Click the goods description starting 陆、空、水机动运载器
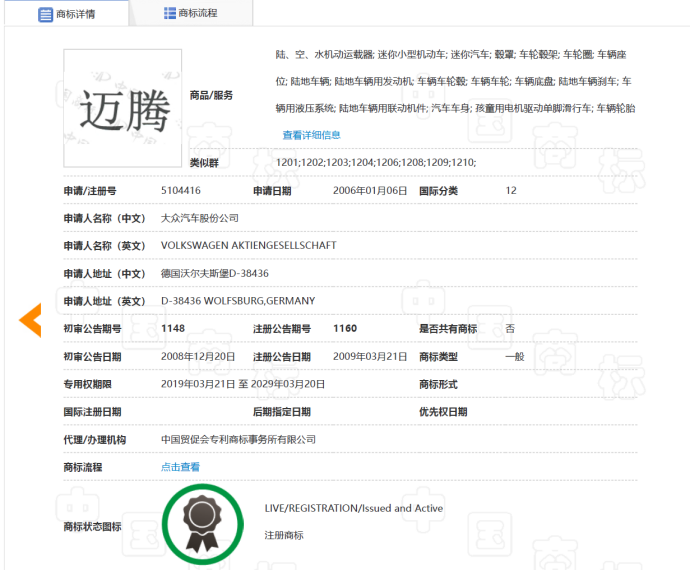 tap(455, 81)
